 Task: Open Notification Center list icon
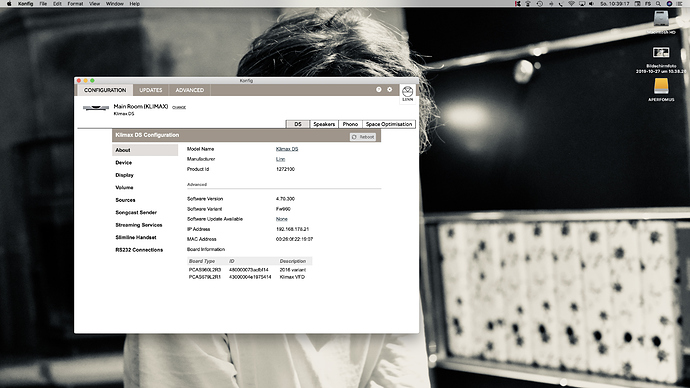pyautogui.click(x=680, y=4)
